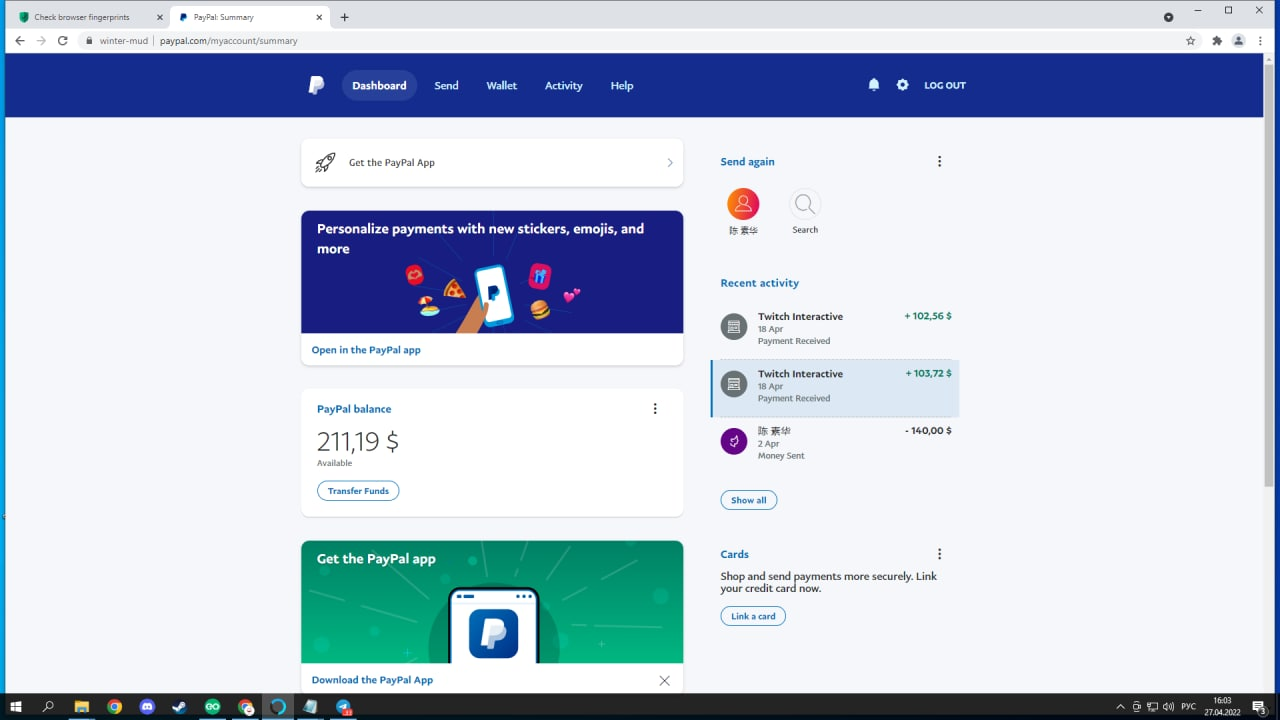
Task: Expand the Get the PayPal App row
Action: 492,163
